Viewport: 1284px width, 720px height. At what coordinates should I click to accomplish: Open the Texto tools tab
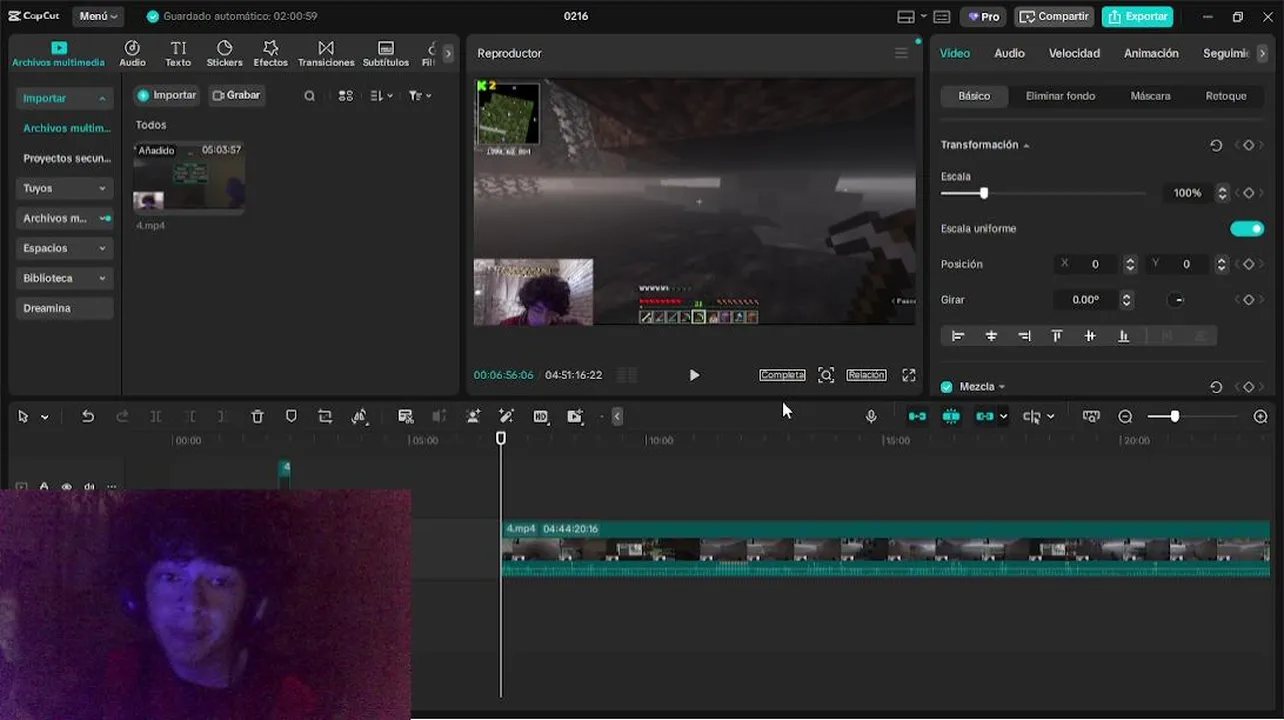click(178, 54)
